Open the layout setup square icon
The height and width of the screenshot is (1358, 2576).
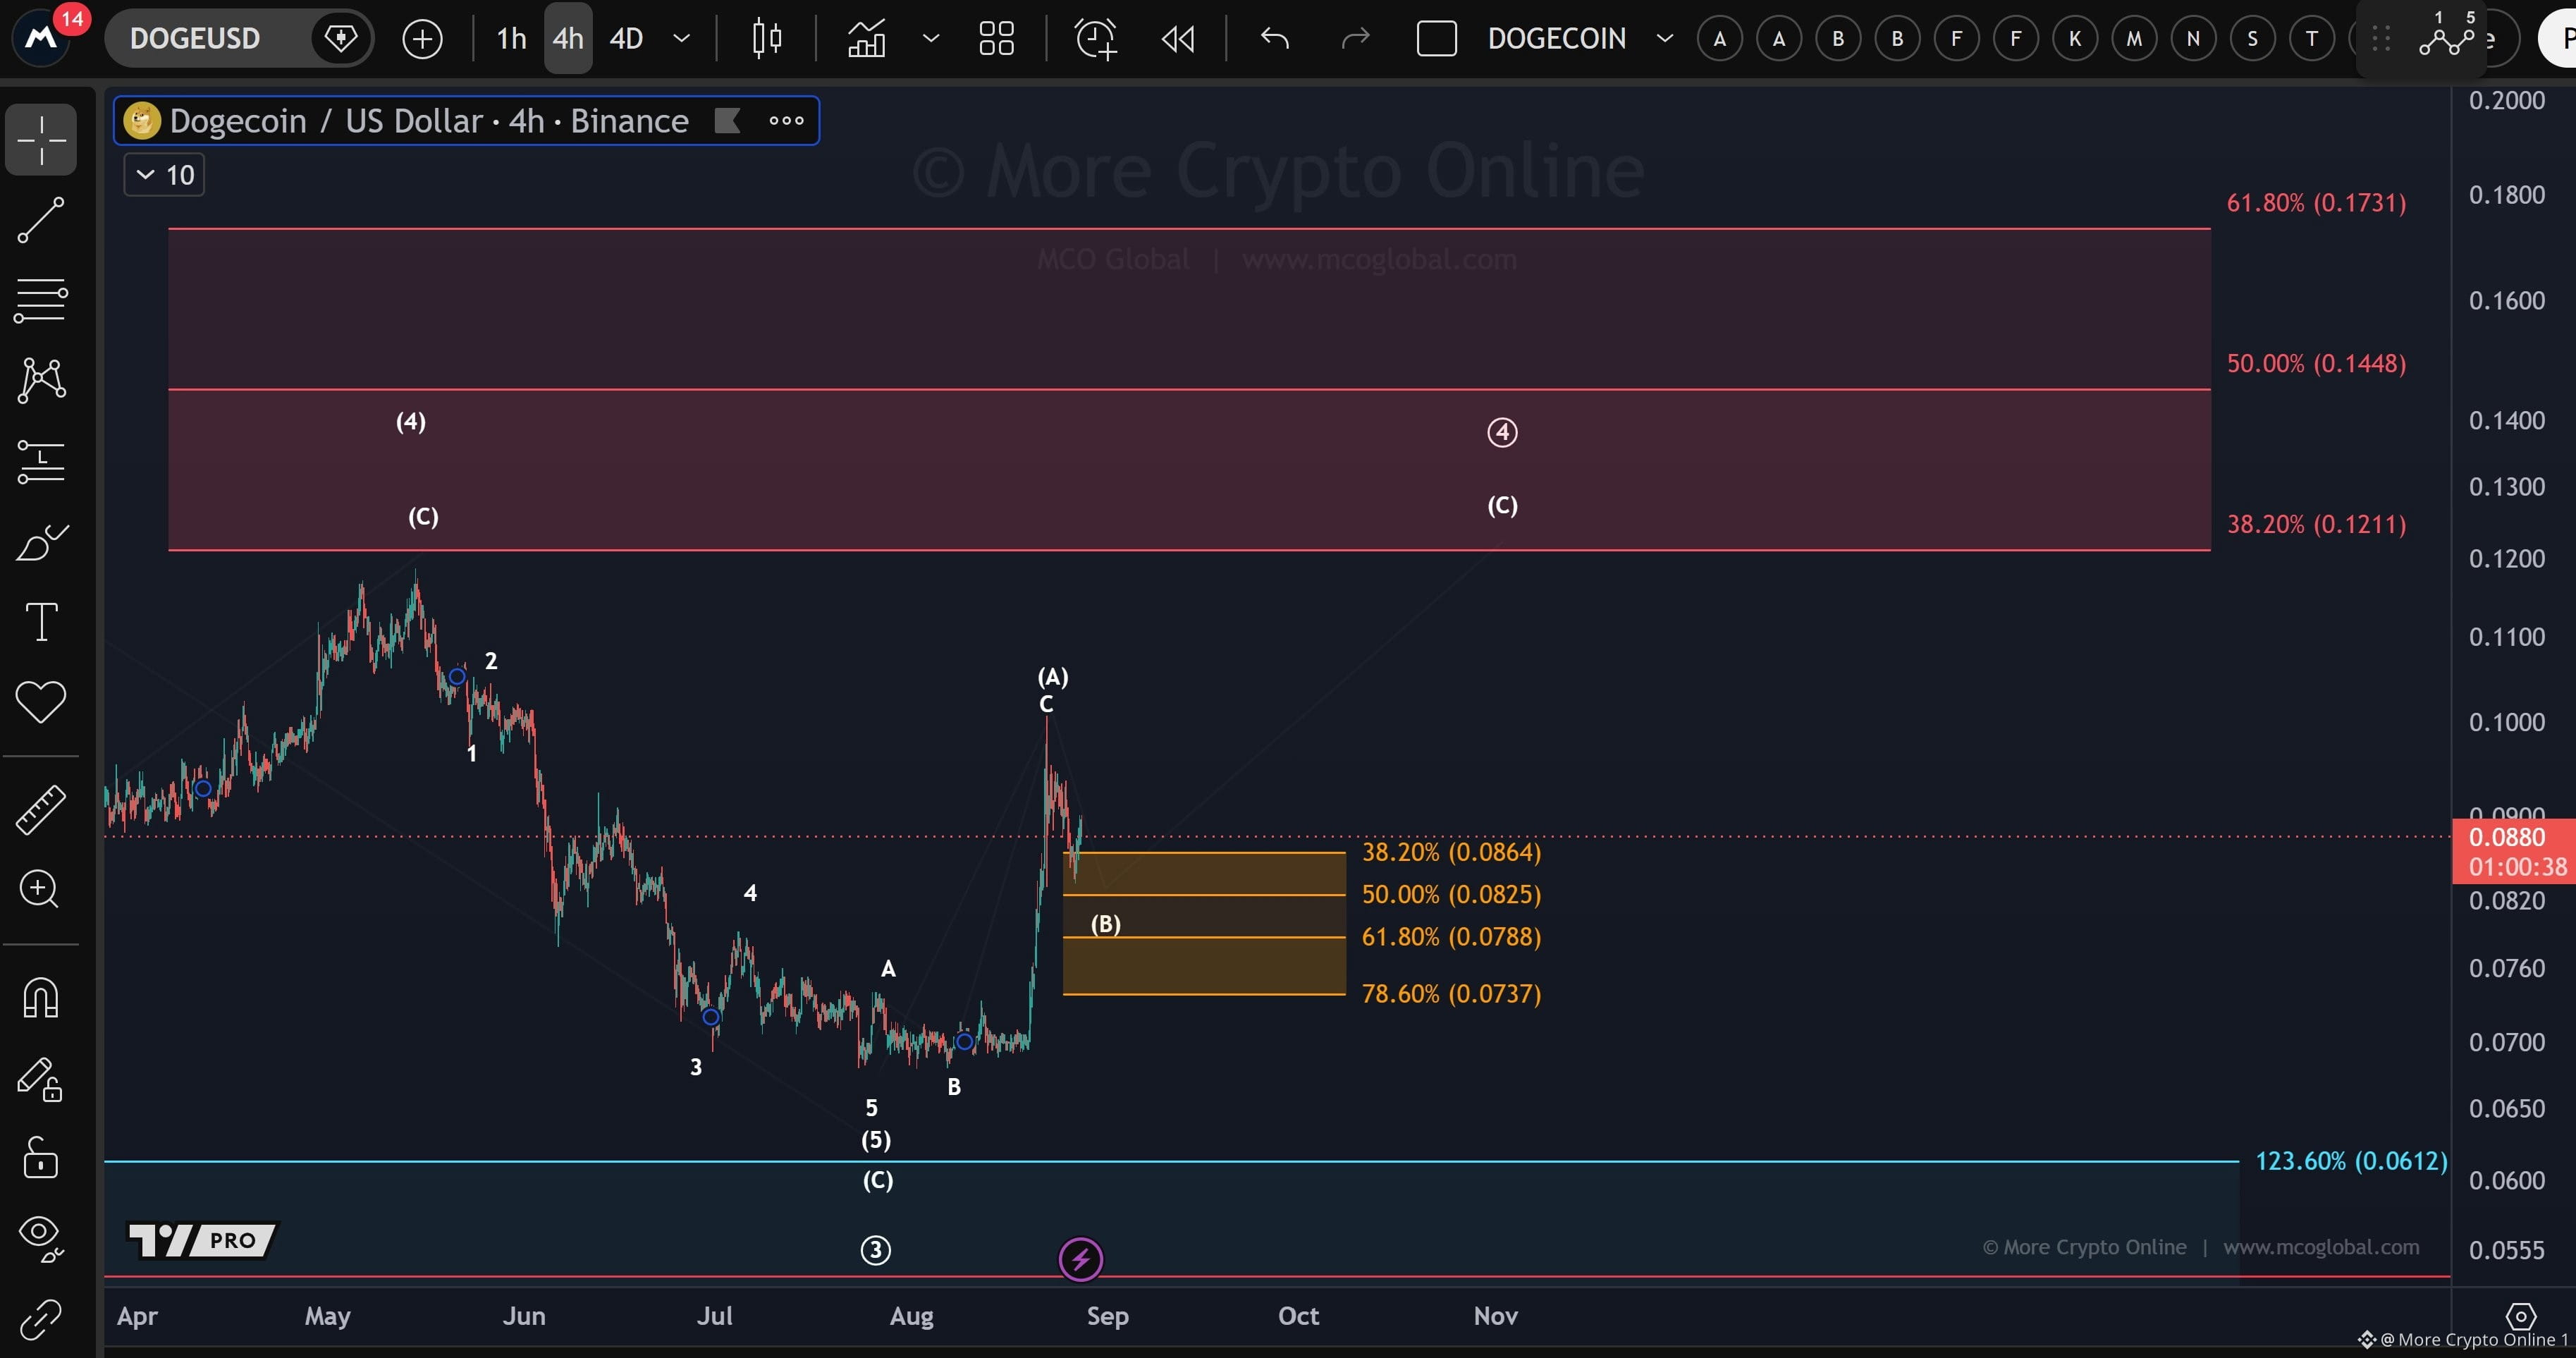(x=1437, y=39)
